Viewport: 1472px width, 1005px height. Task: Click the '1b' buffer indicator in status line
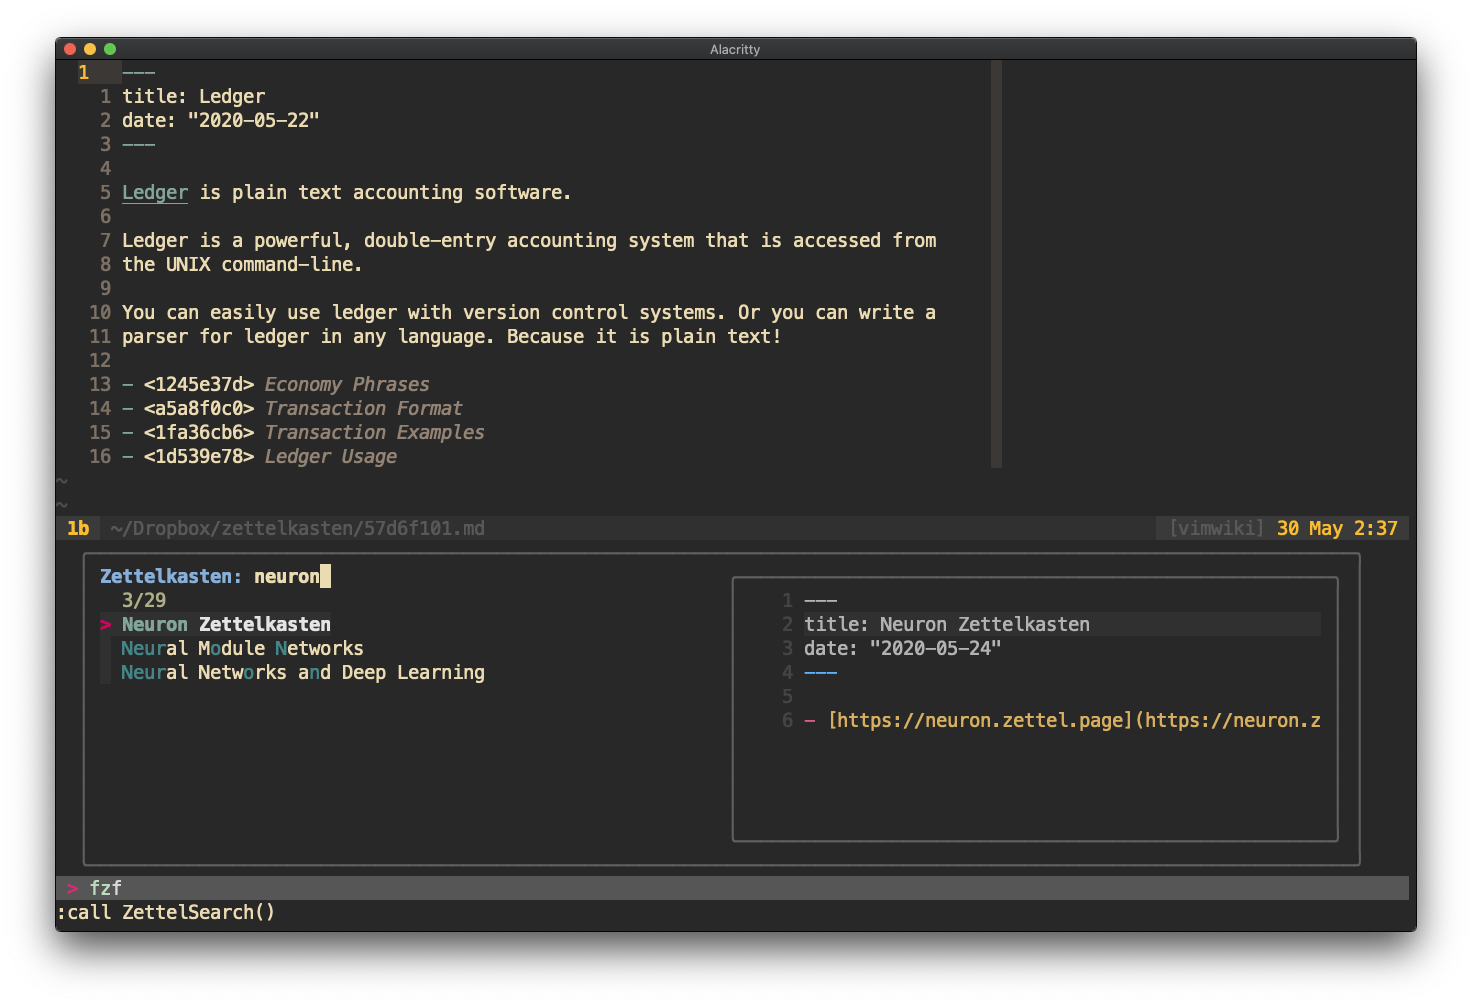[78, 528]
